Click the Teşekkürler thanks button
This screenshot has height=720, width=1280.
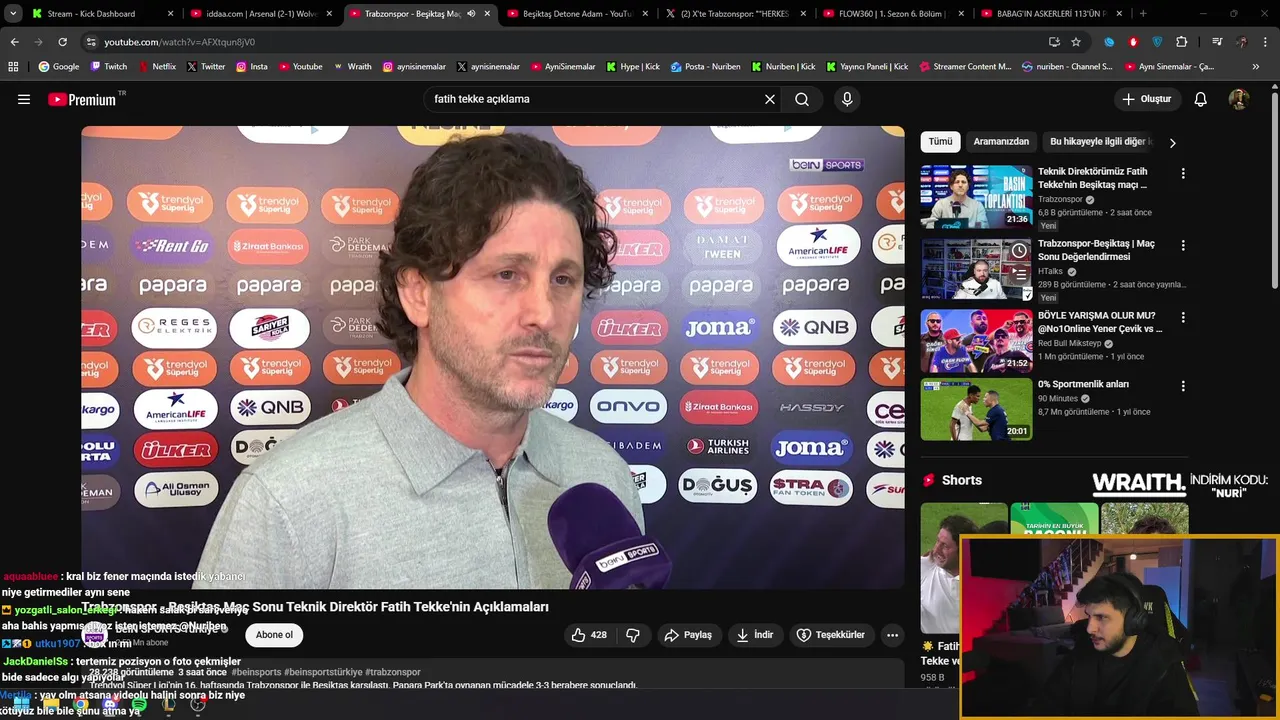coord(830,635)
